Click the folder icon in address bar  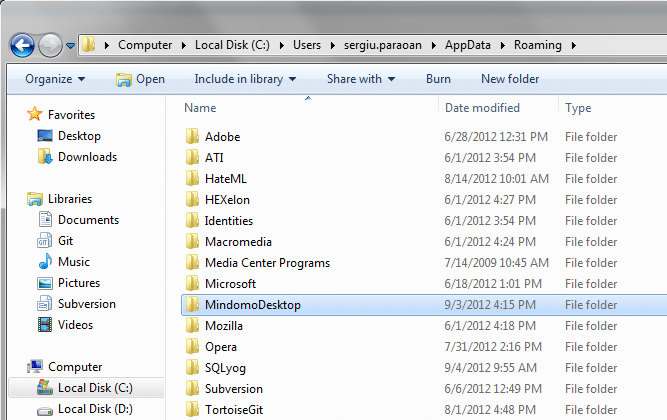[x=88, y=44]
